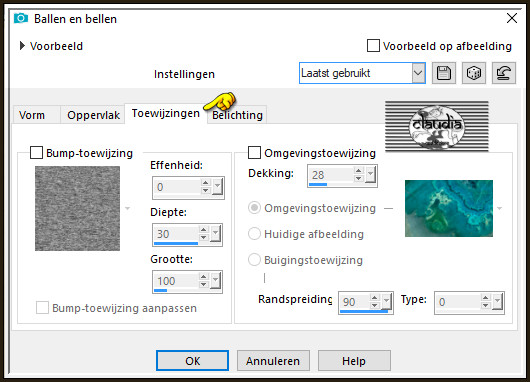This screenshot has width=530, height=382.
Task: Click the Grootte value field showing 100
Action: pos(176,281)
